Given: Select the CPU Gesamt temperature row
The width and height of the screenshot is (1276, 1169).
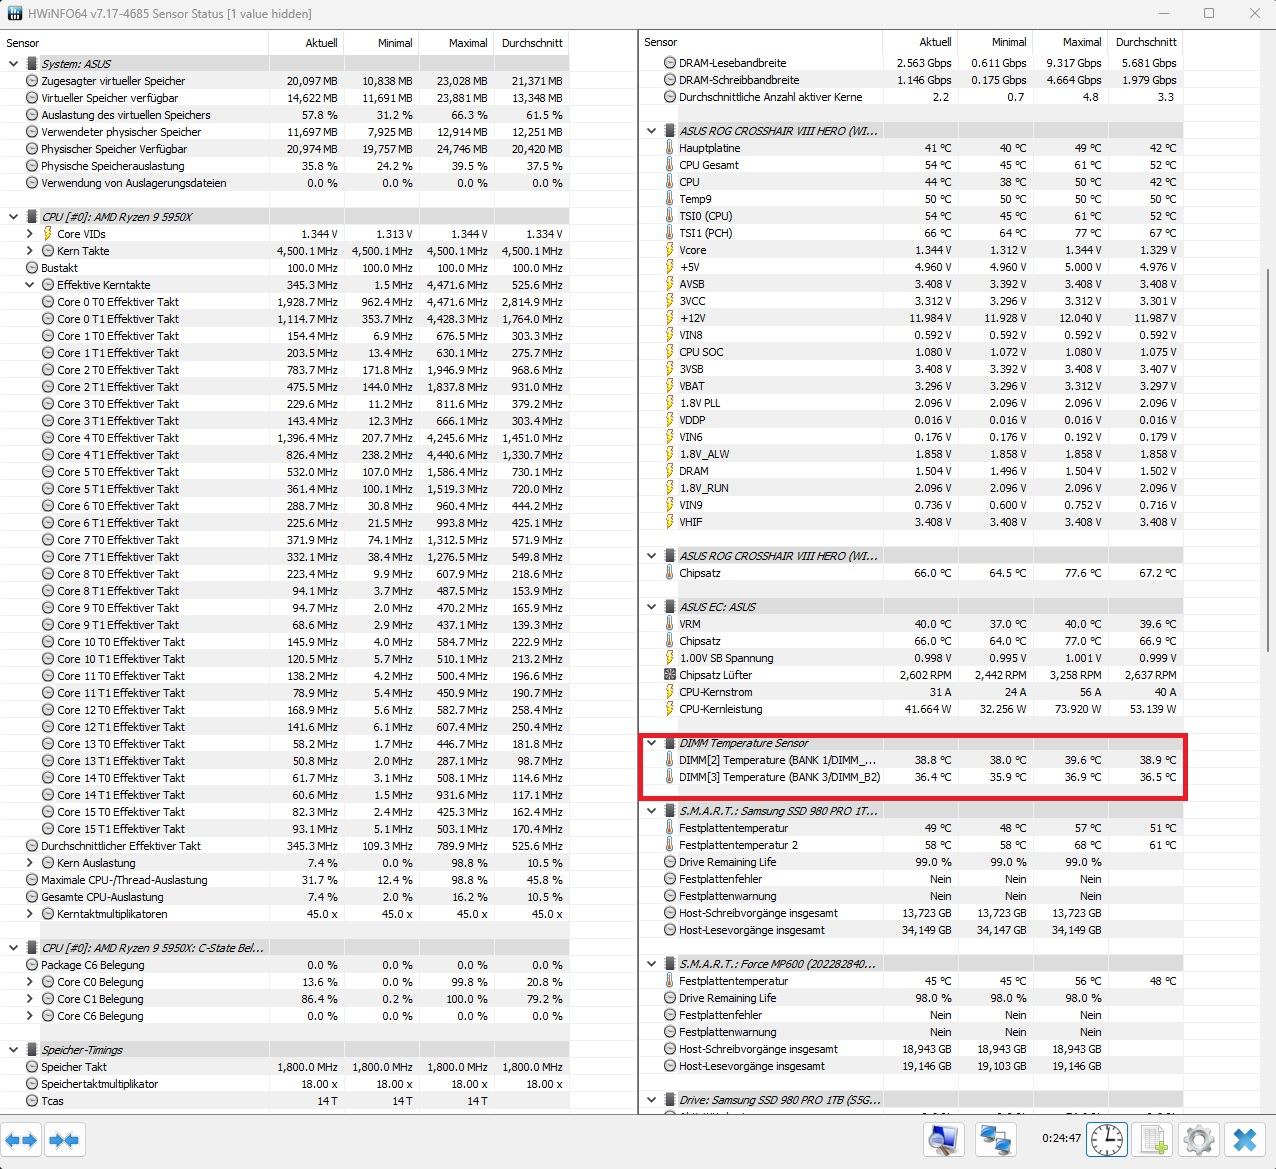Looking at the screenshot, I should click(911, 165).
